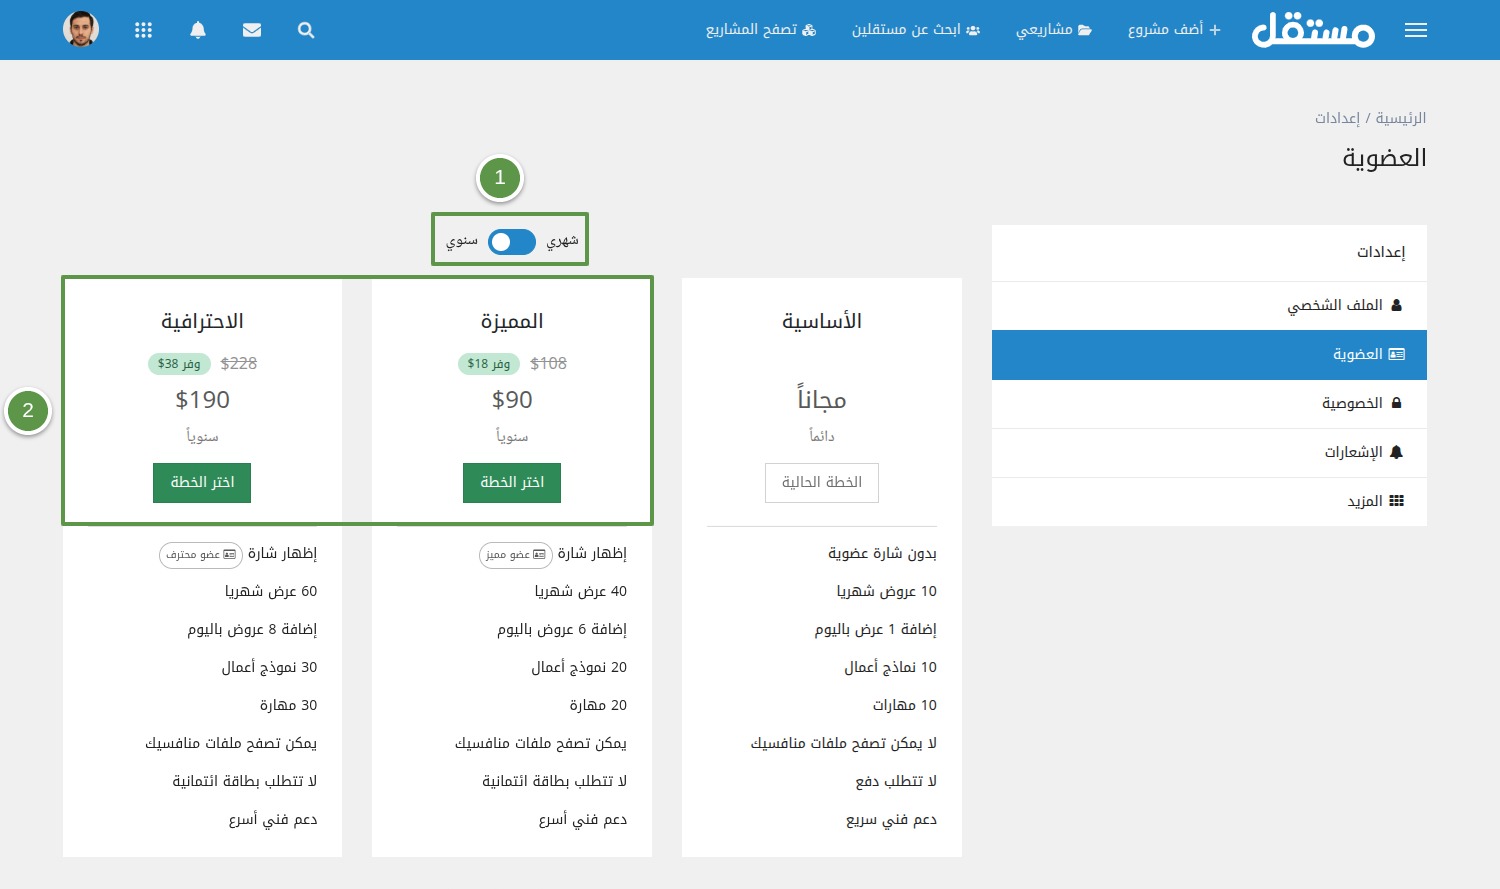Toggle the monthly/yearly billing switch

tap(511, 242)
